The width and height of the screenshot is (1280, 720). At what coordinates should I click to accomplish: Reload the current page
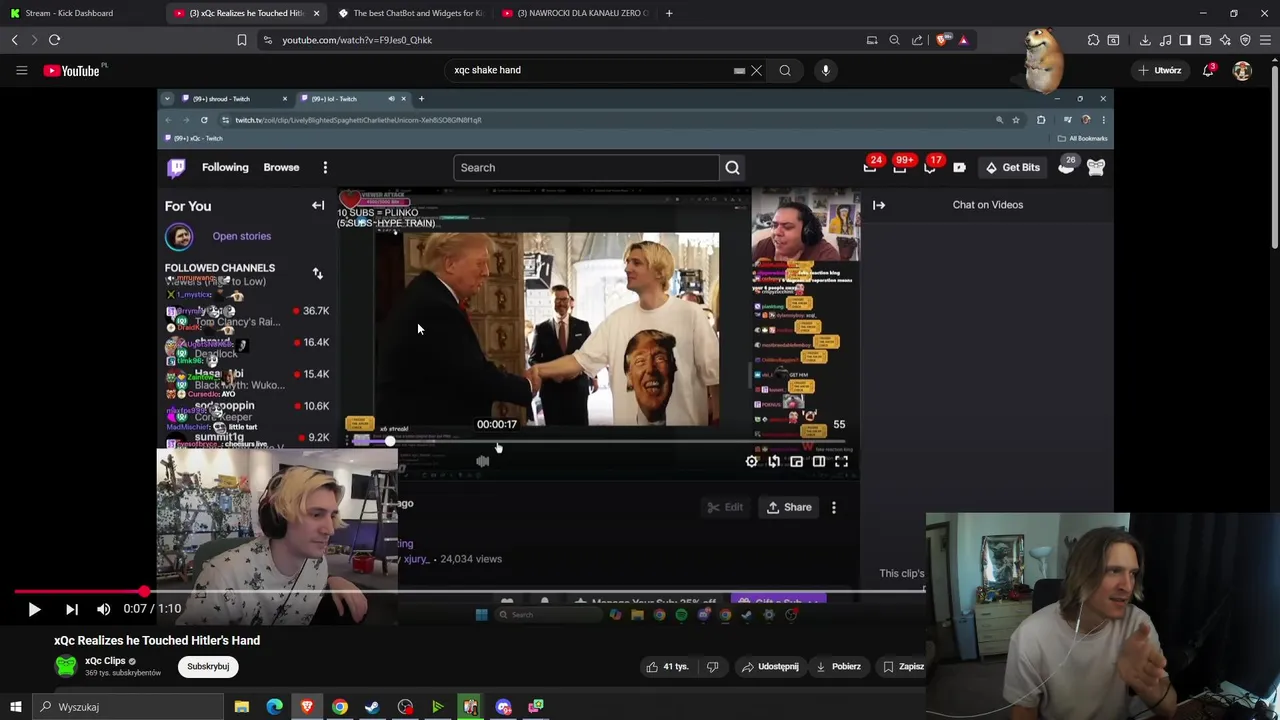[x=54, y=40]
